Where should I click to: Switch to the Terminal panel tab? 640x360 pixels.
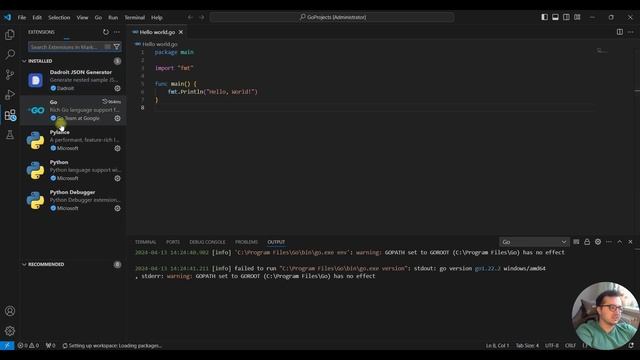146,242
